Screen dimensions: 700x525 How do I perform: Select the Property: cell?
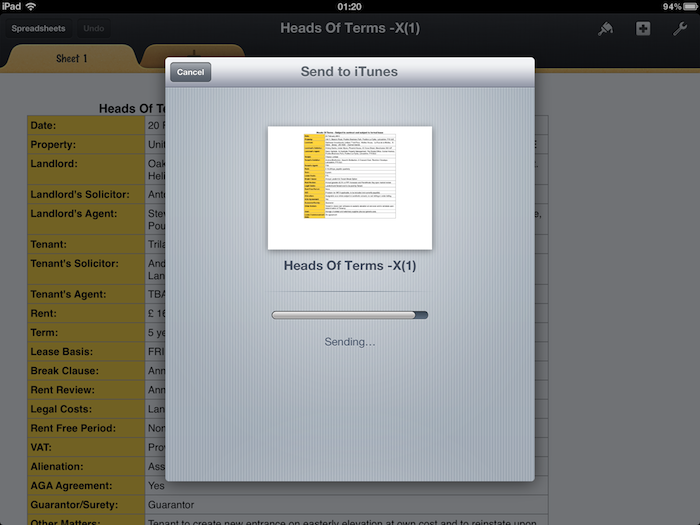(x=86, y=145)
